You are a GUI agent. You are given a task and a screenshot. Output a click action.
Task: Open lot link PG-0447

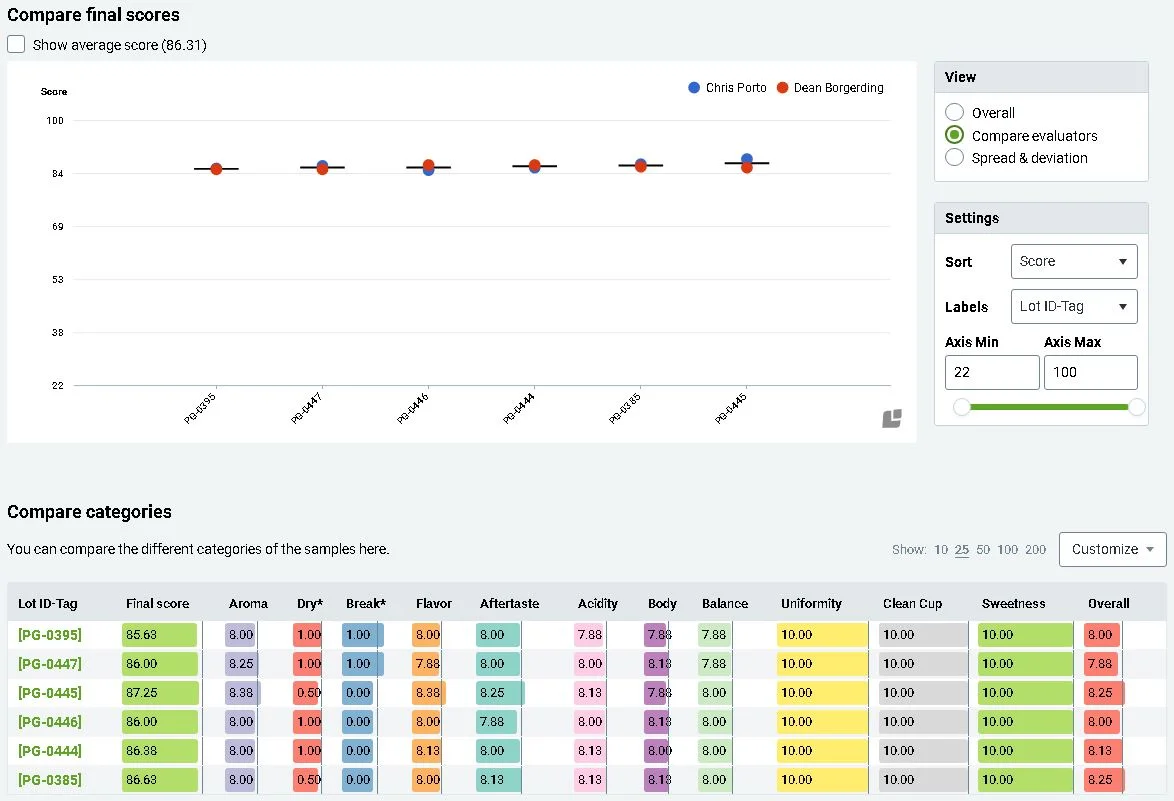[x=50, y=664]
